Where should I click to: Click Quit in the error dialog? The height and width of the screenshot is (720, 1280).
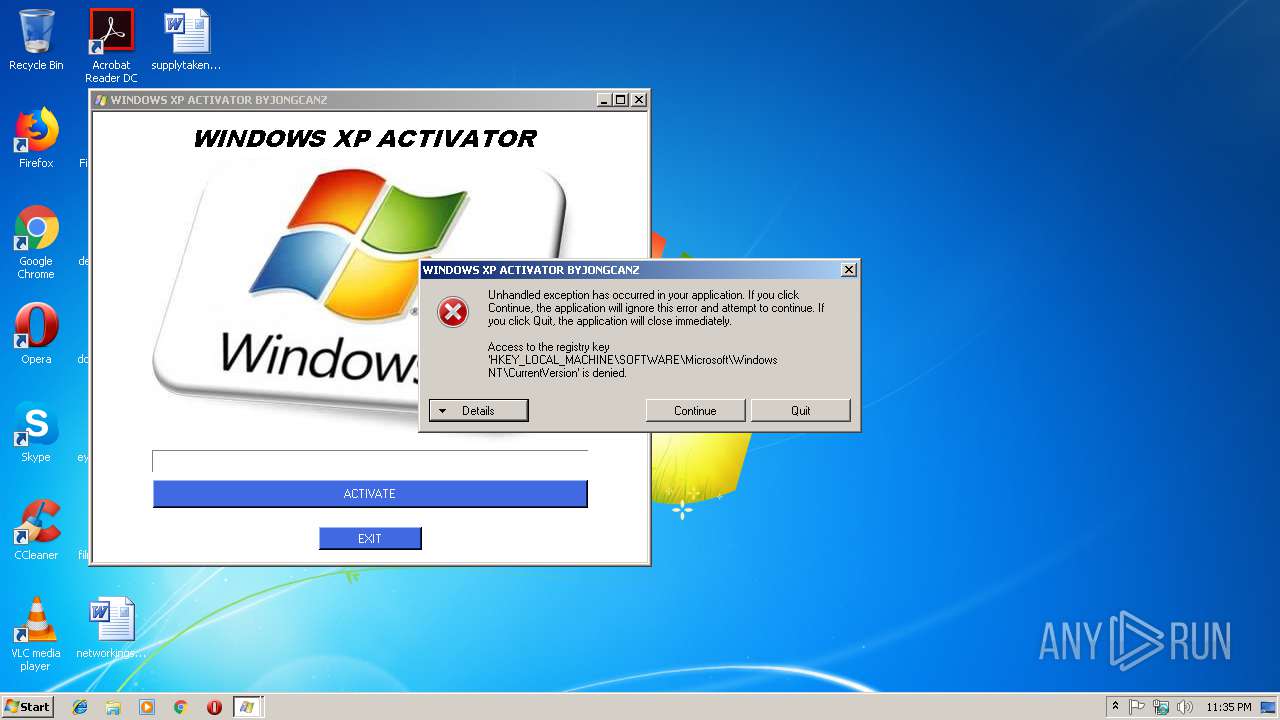pyautogui.click(x=801, y=410)
